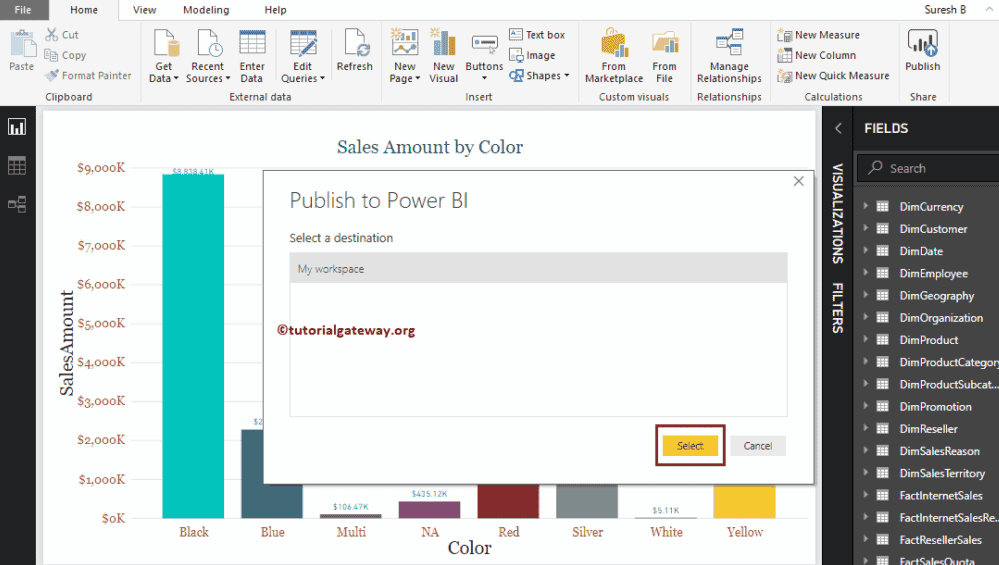This screenshot has height=565, width=999.
Task: Click the Cut scissors icon
Action: 51,34
